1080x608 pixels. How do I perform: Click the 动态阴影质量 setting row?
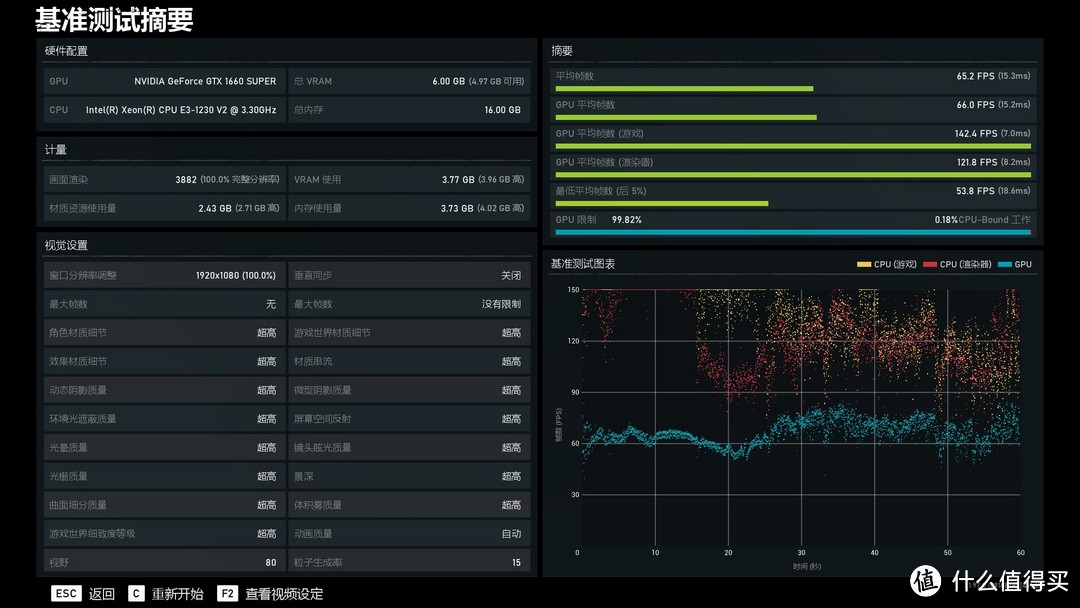164,390
